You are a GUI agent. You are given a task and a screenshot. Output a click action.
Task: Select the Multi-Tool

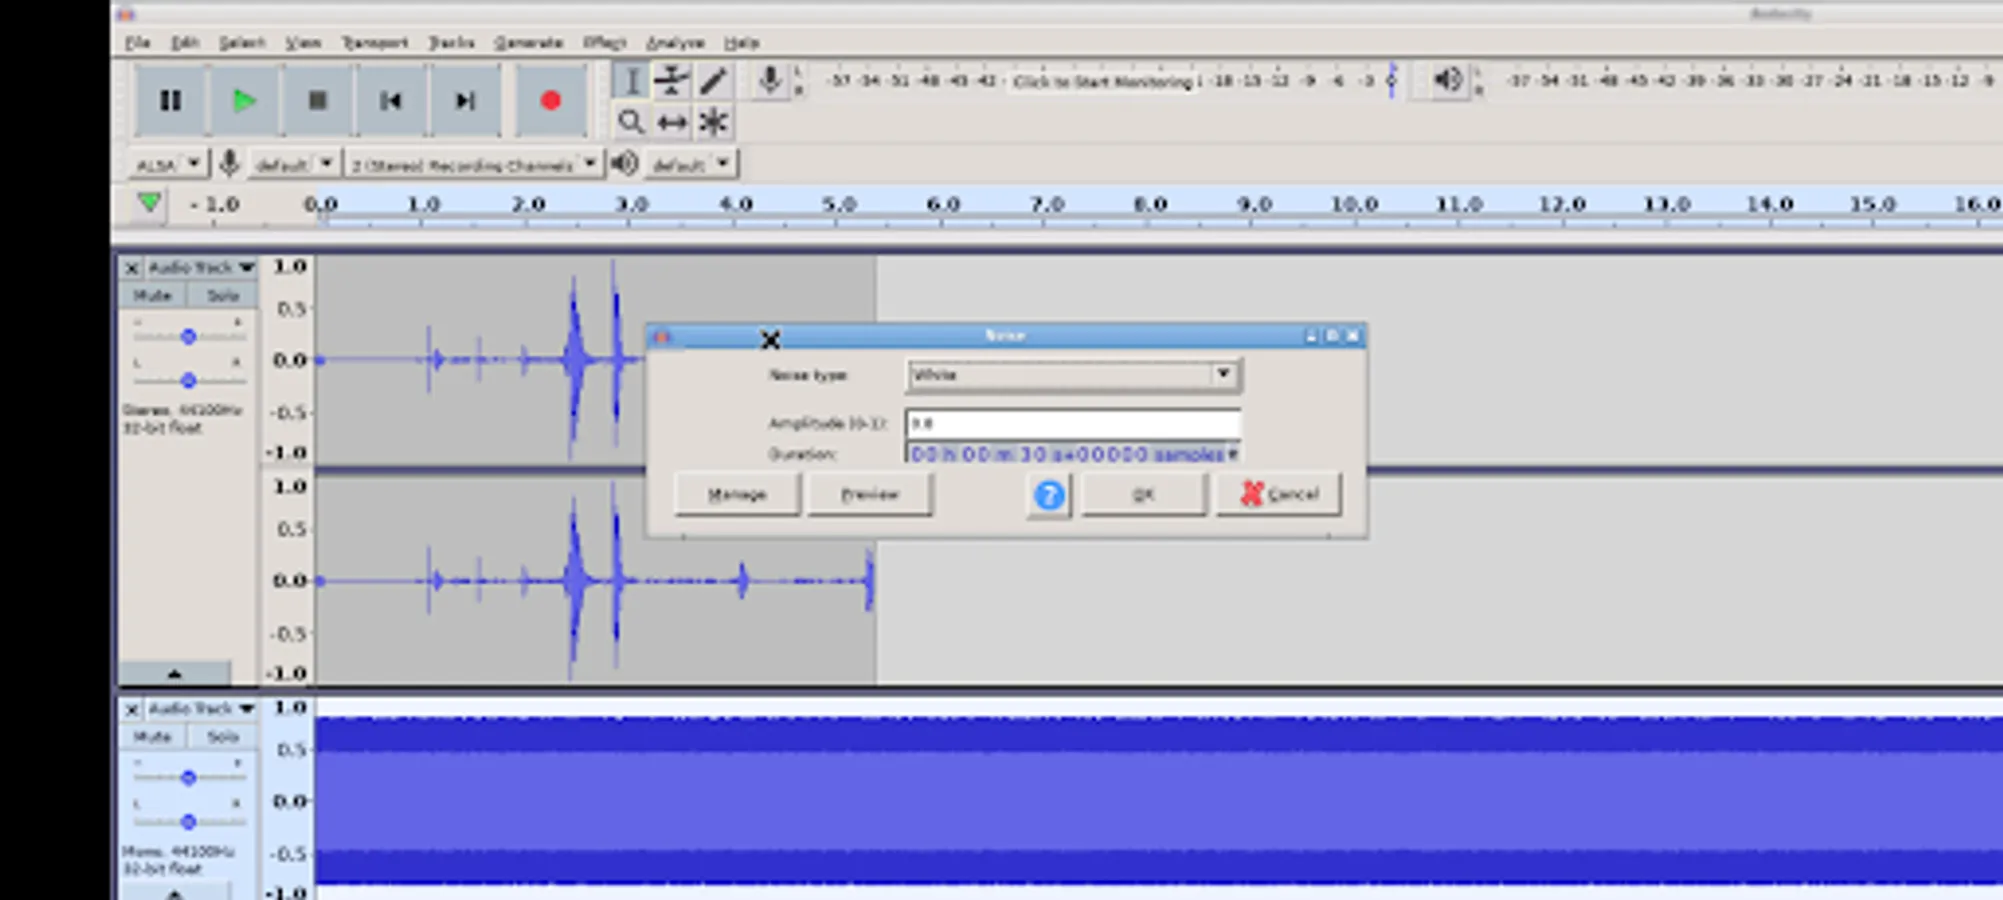[x=713, y=122]
